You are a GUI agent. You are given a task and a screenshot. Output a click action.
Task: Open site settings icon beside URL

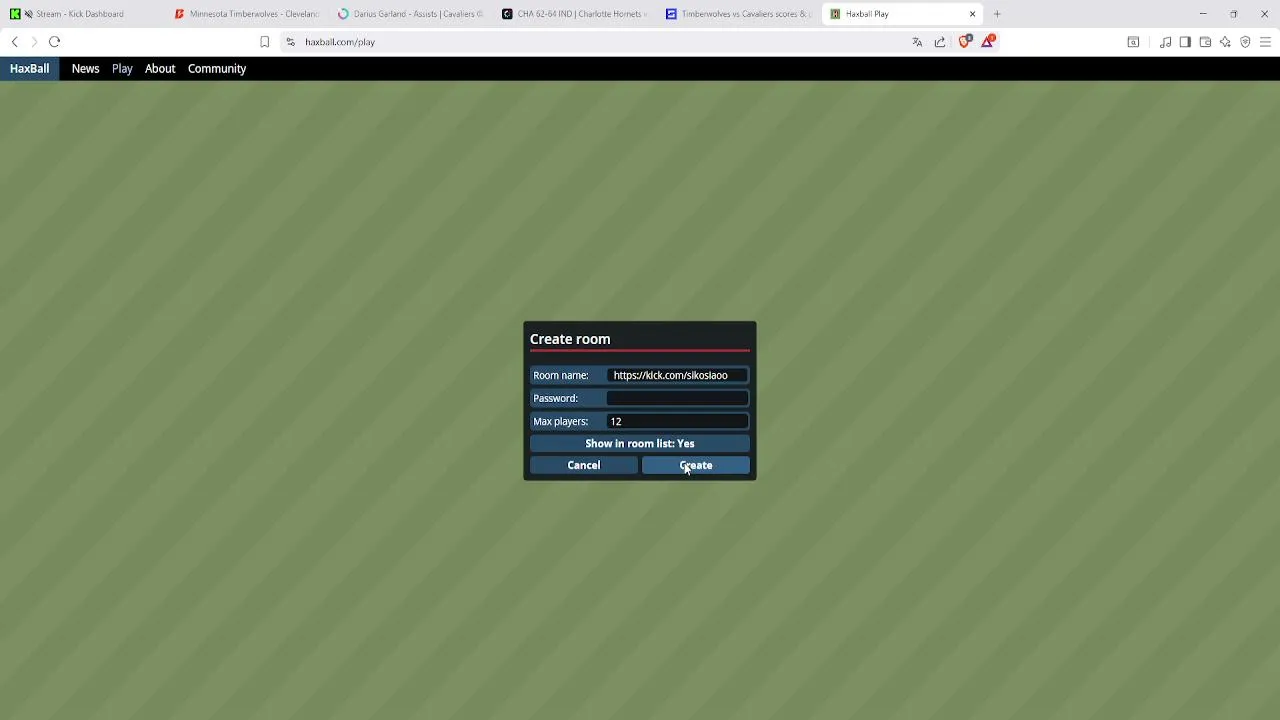(290, 42)
